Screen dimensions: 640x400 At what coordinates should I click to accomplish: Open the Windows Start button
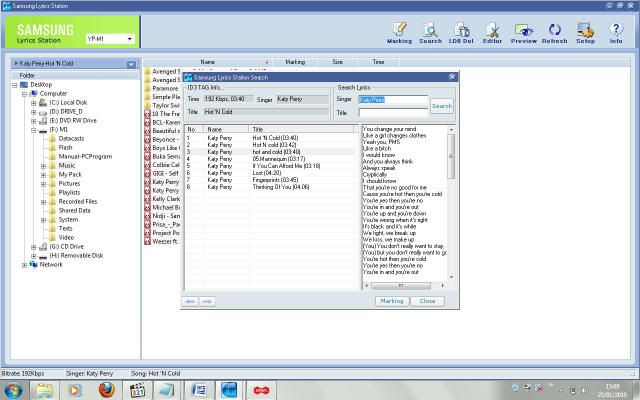(13, 391)
